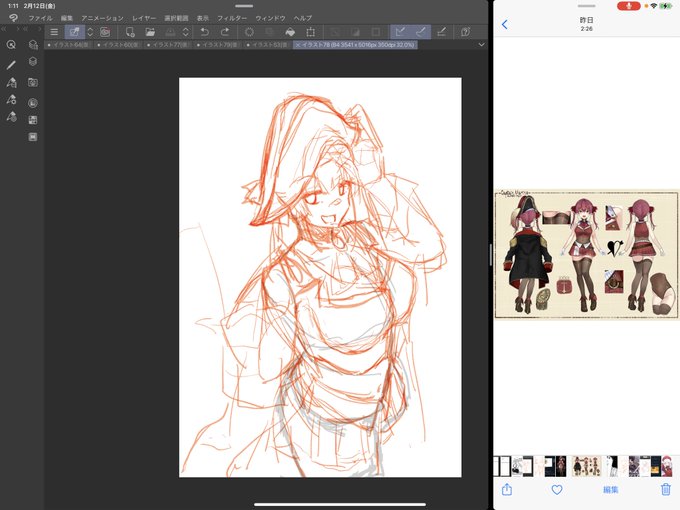680x510 pixels.
Task: Open the 表示 menu
Action: point(203,18)
